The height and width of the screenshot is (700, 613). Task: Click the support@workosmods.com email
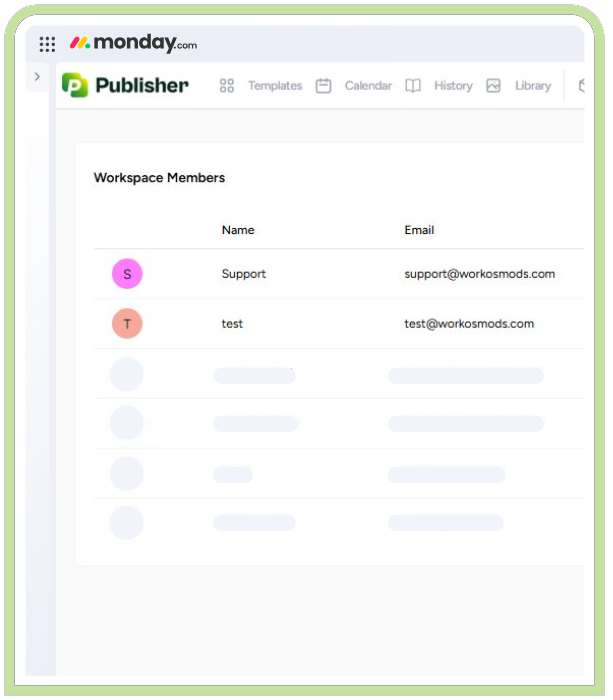point(479,274)
